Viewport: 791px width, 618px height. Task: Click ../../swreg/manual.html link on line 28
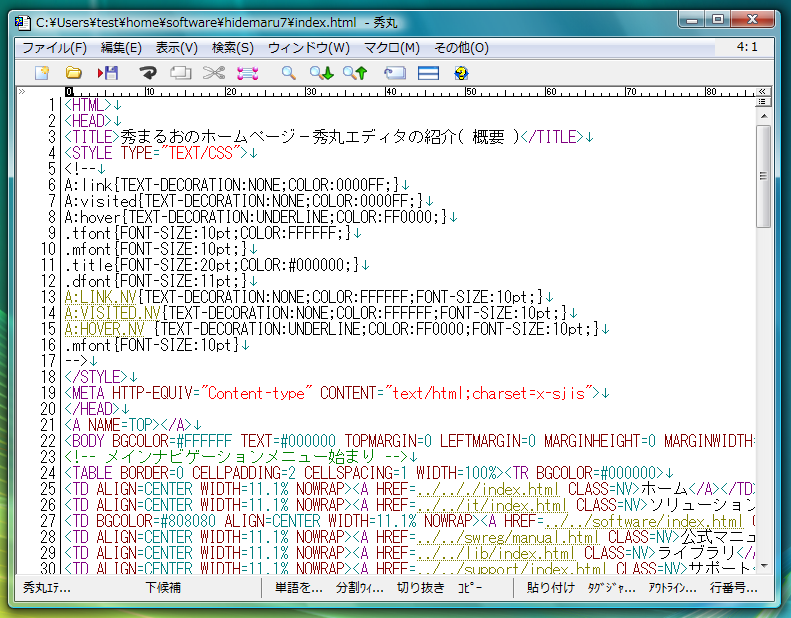(x=508, y=537)
